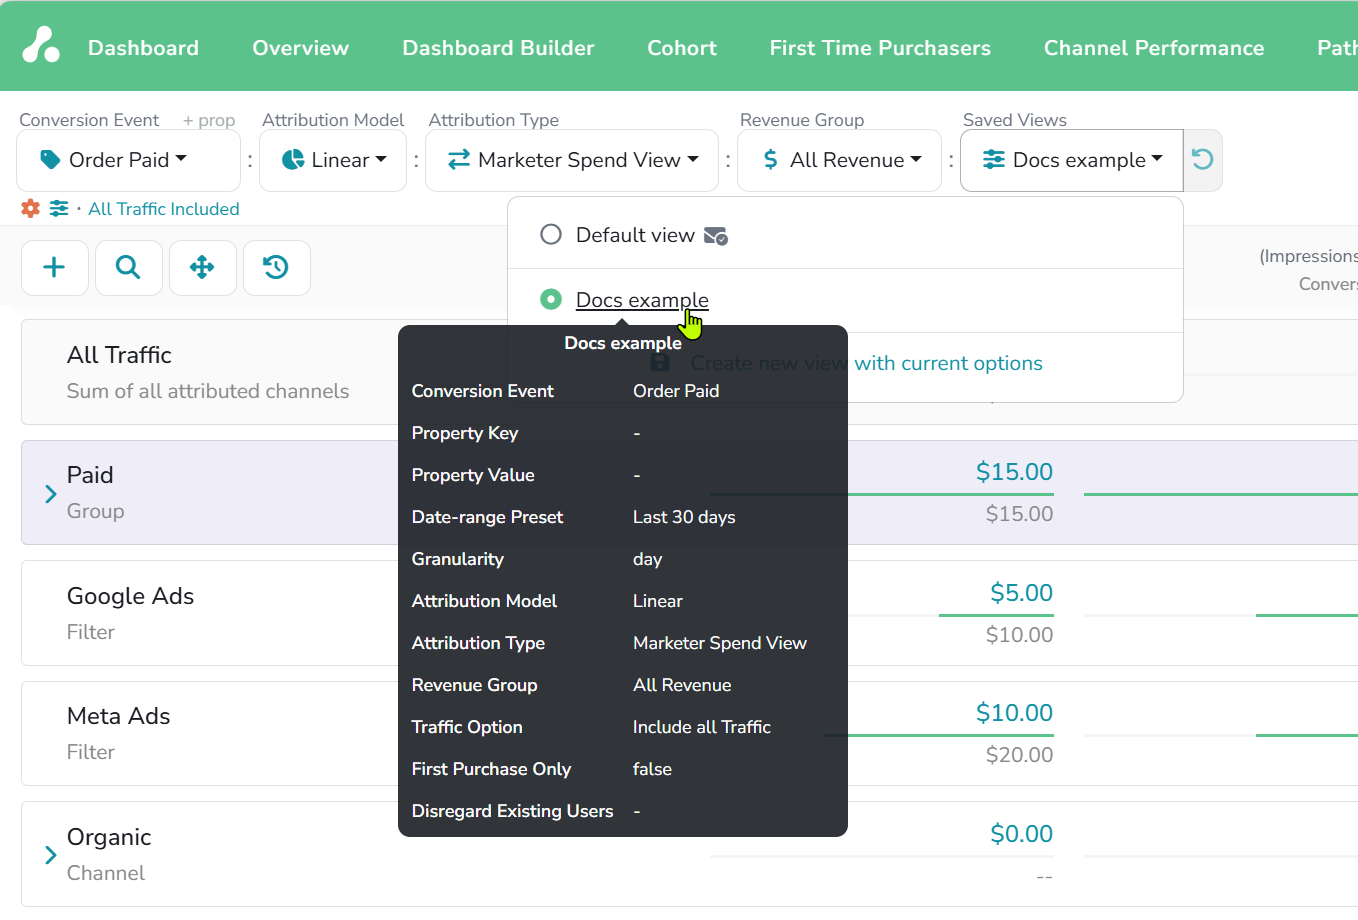Image resolution: width=1358 pixels, height=920 pixels.
Task: Click the + prop link
Action: (209, 120)
